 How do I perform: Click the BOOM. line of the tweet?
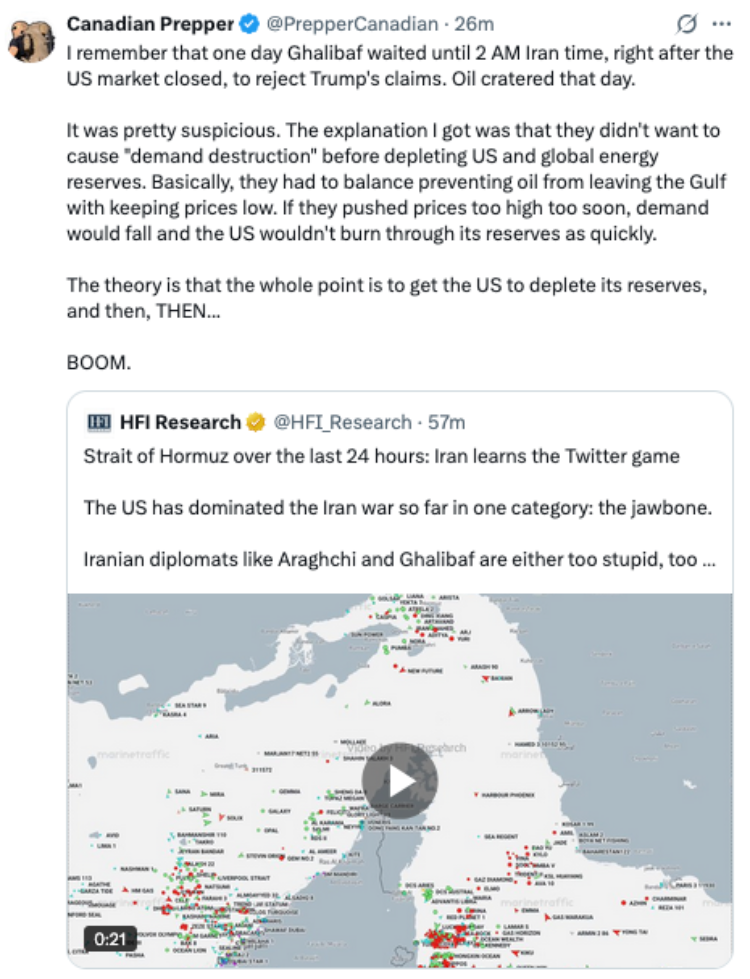point(99,363)
